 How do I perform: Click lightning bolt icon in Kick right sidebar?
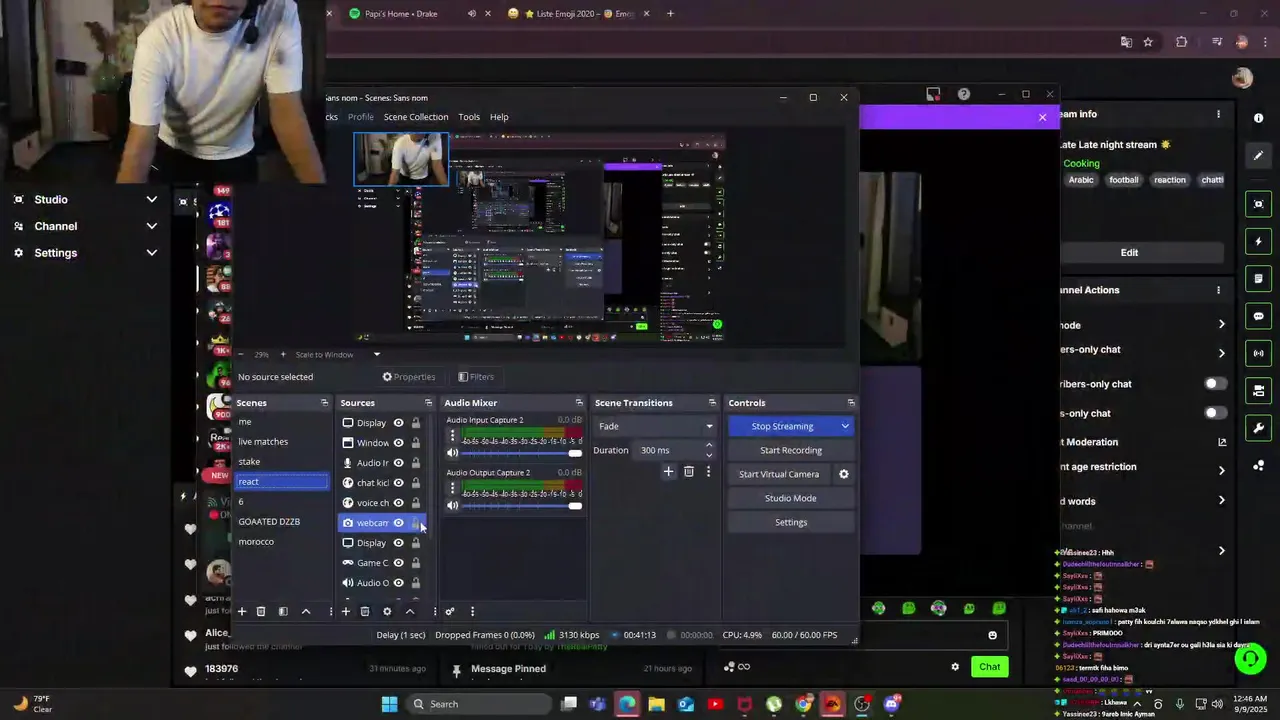click(1258, 242)
